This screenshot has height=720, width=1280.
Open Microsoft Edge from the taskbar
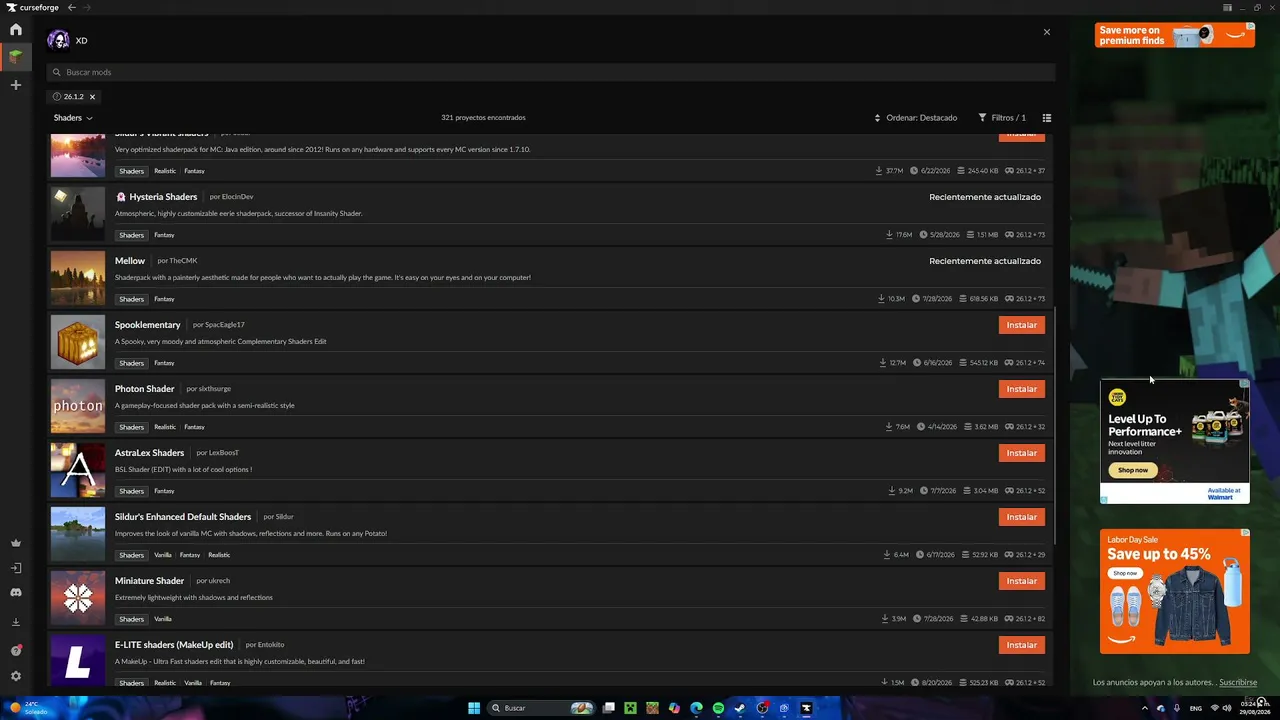coord(696,708)
